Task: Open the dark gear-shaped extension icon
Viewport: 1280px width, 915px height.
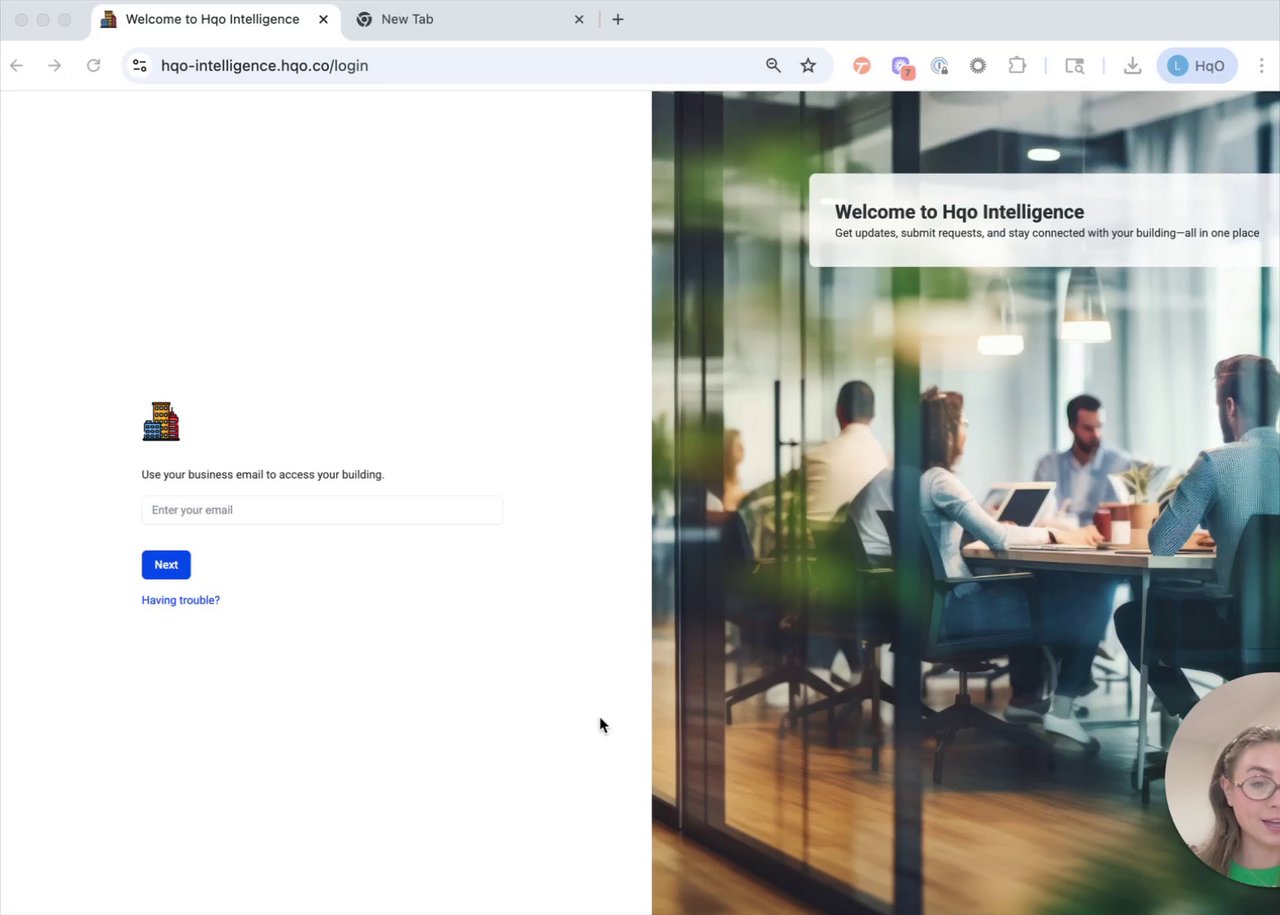Action: click(x=978, y=65)
